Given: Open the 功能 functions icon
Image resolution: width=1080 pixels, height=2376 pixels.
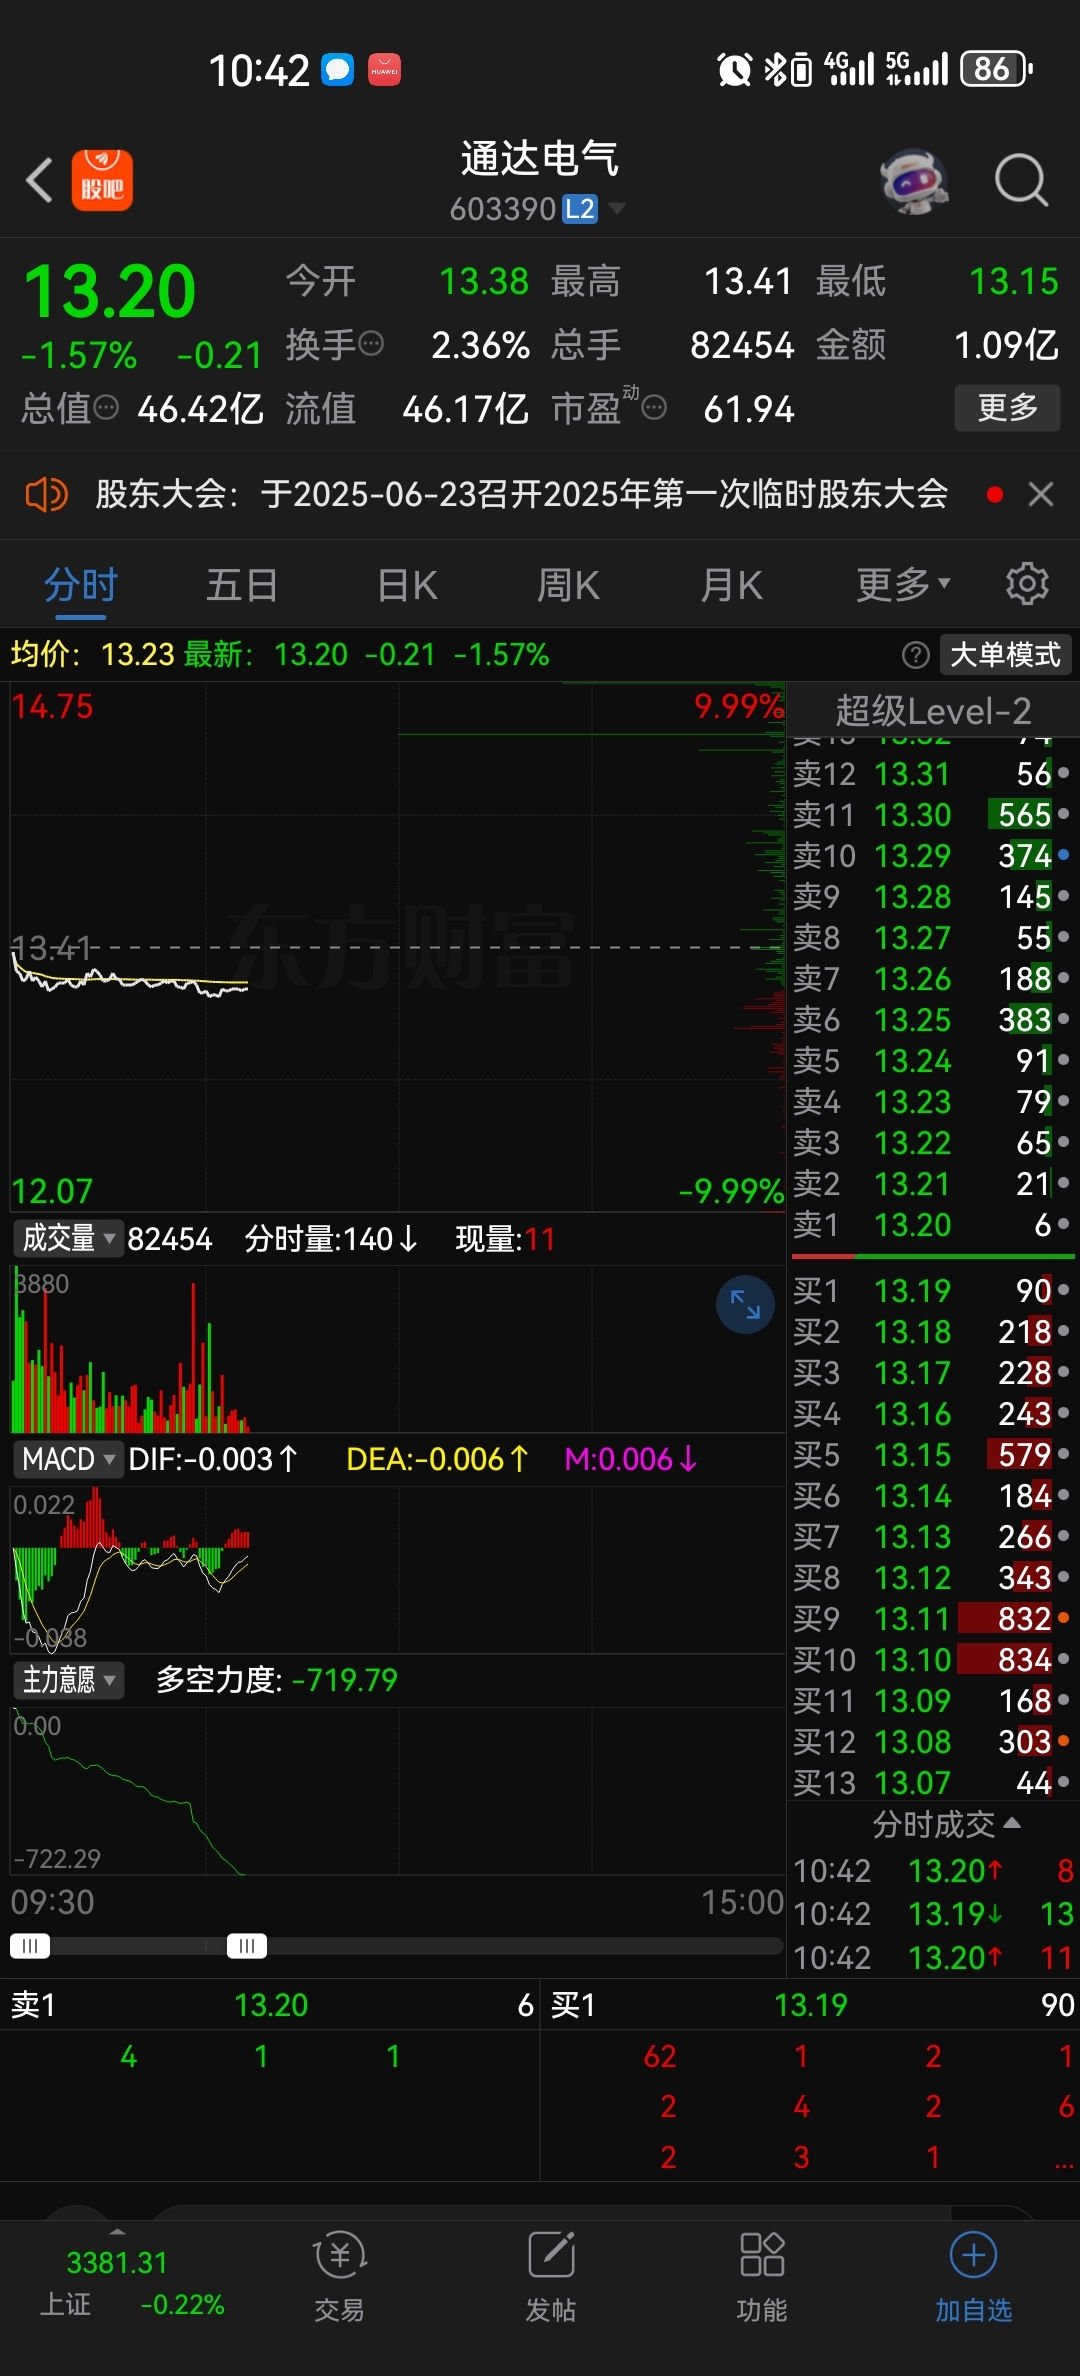Looking at the screenshot, I should (x=762, y=2276).
